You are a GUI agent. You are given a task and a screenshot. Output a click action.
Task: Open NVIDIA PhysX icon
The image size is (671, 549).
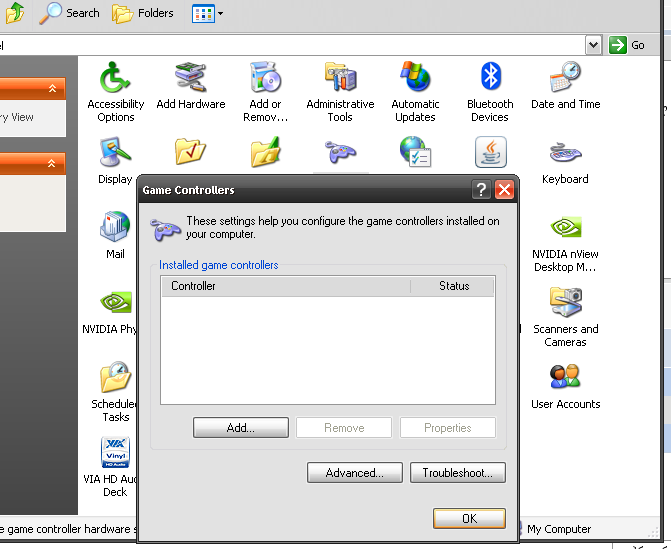coord(115,302)
